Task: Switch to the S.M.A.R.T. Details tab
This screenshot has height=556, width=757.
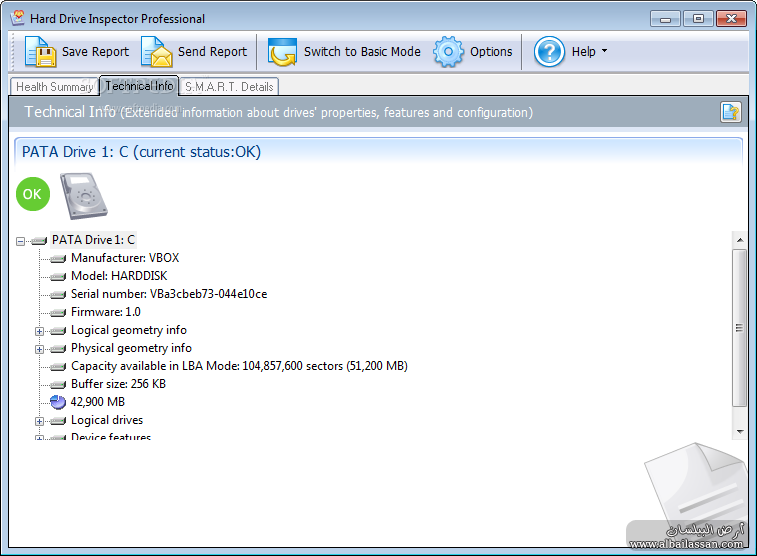Action: coord(229,87)
